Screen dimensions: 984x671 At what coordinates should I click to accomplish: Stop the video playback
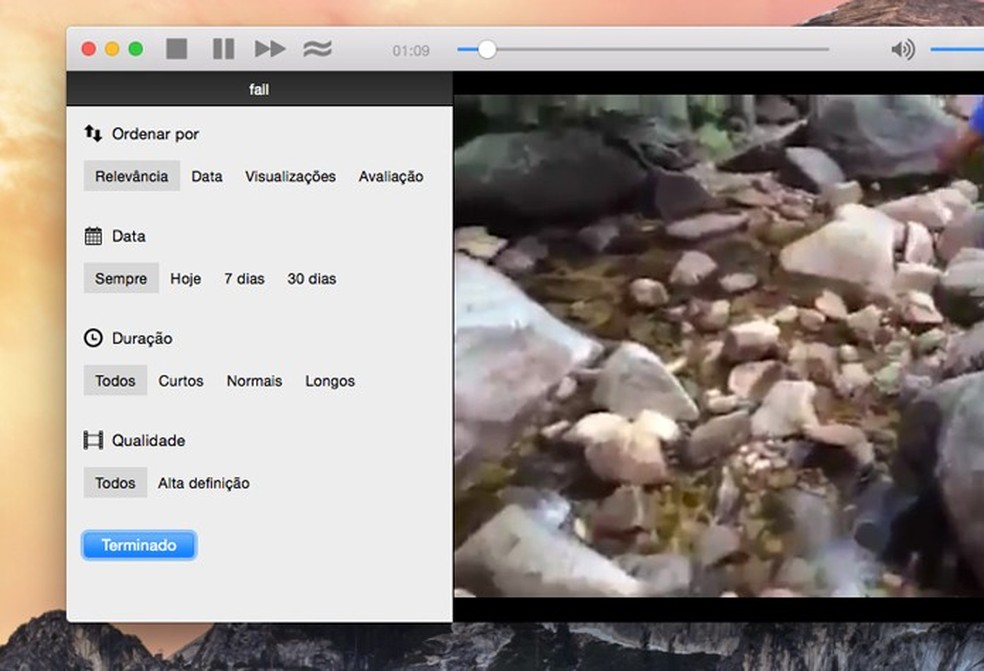click(177, 49)
